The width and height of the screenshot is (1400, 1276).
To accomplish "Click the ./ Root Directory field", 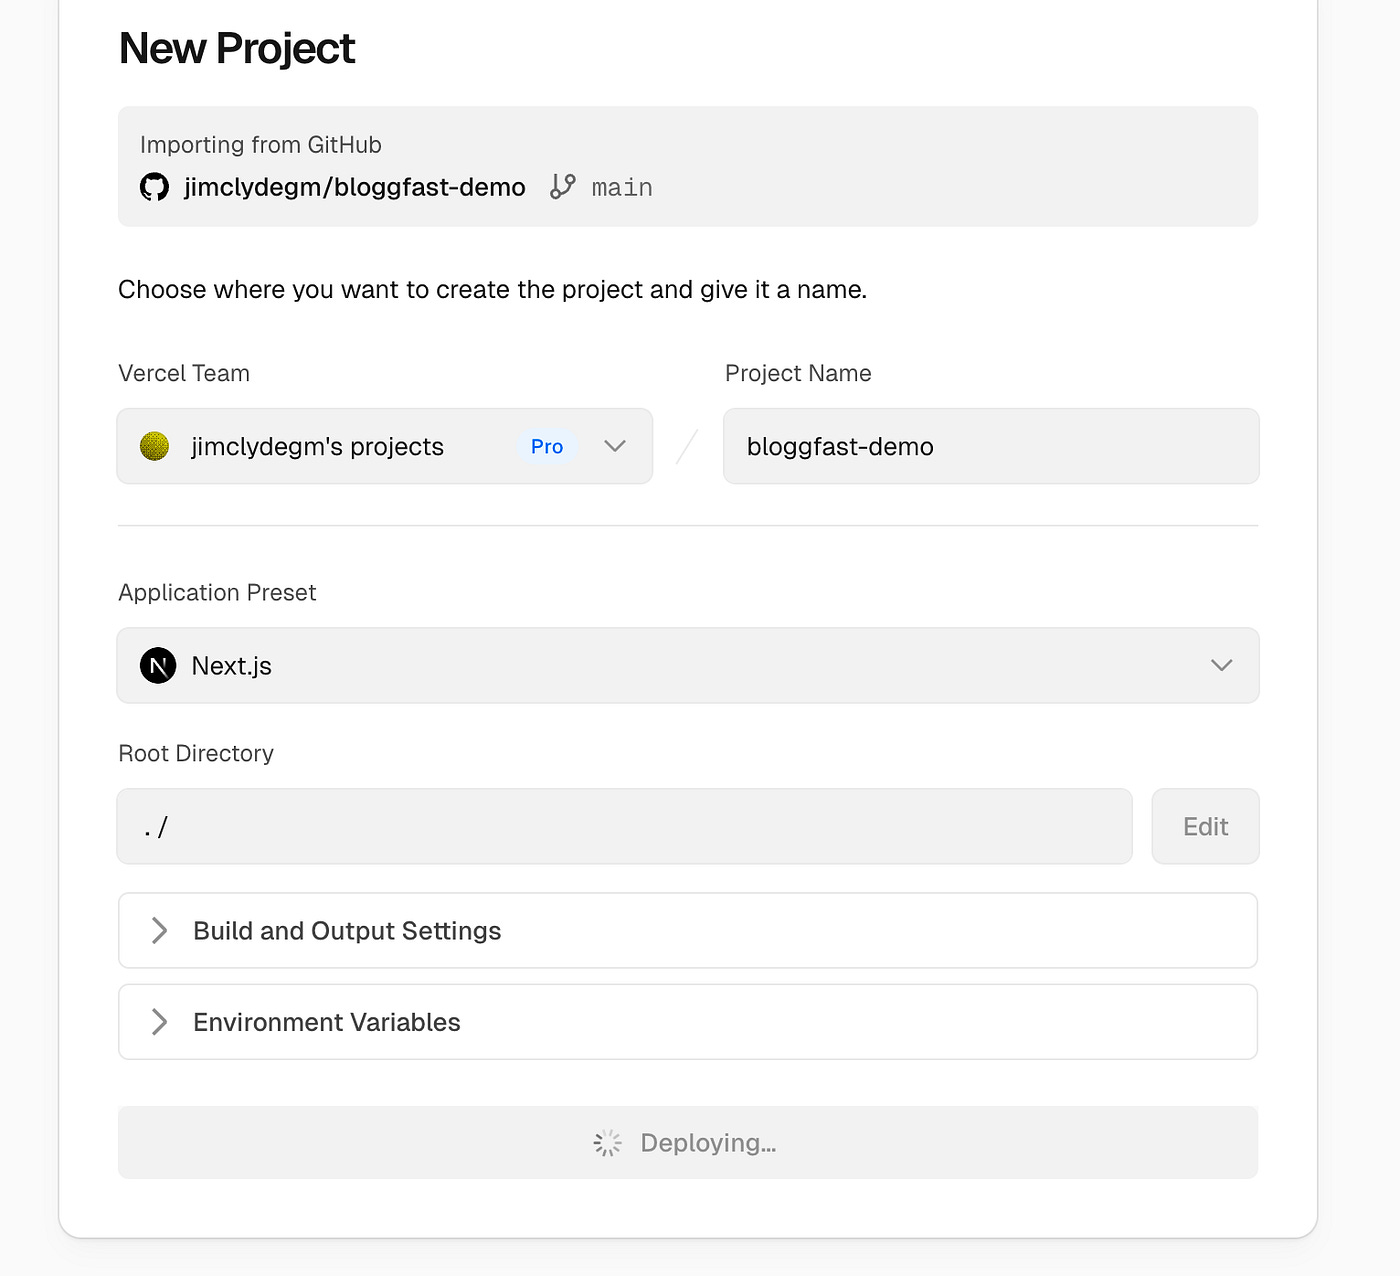I will click(x=624, y=826).
